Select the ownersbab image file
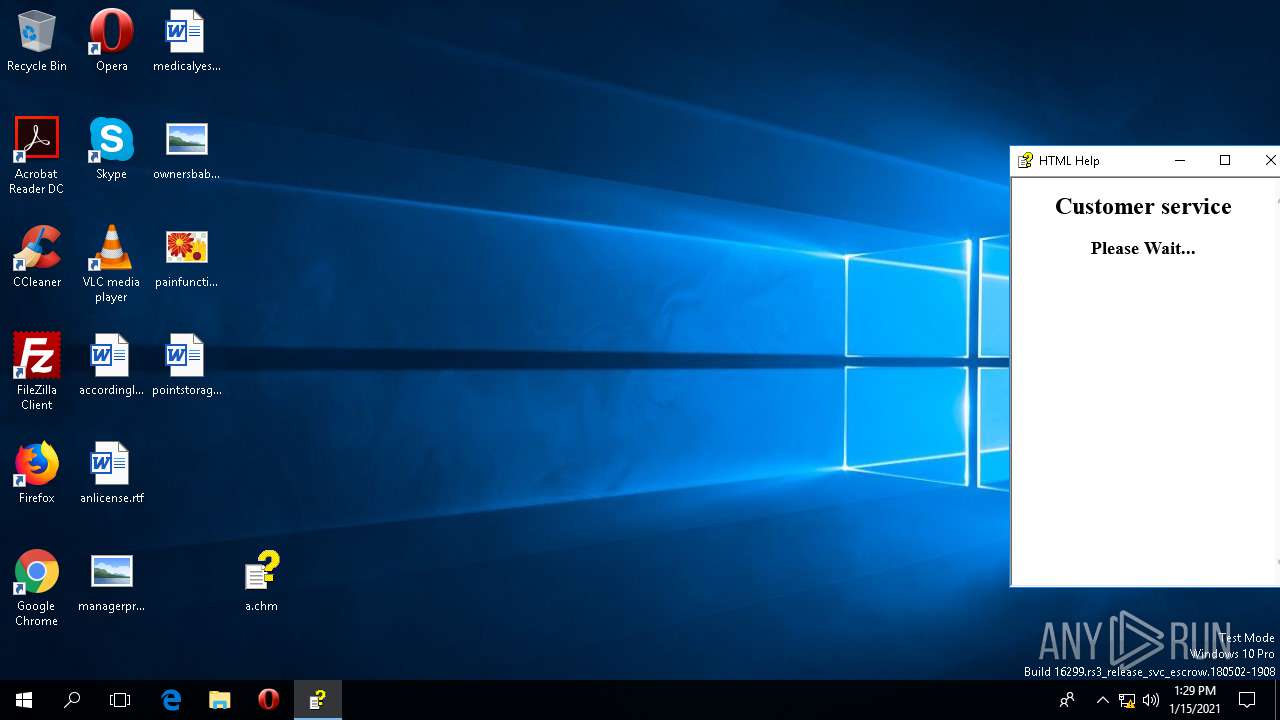 [186, 149]
